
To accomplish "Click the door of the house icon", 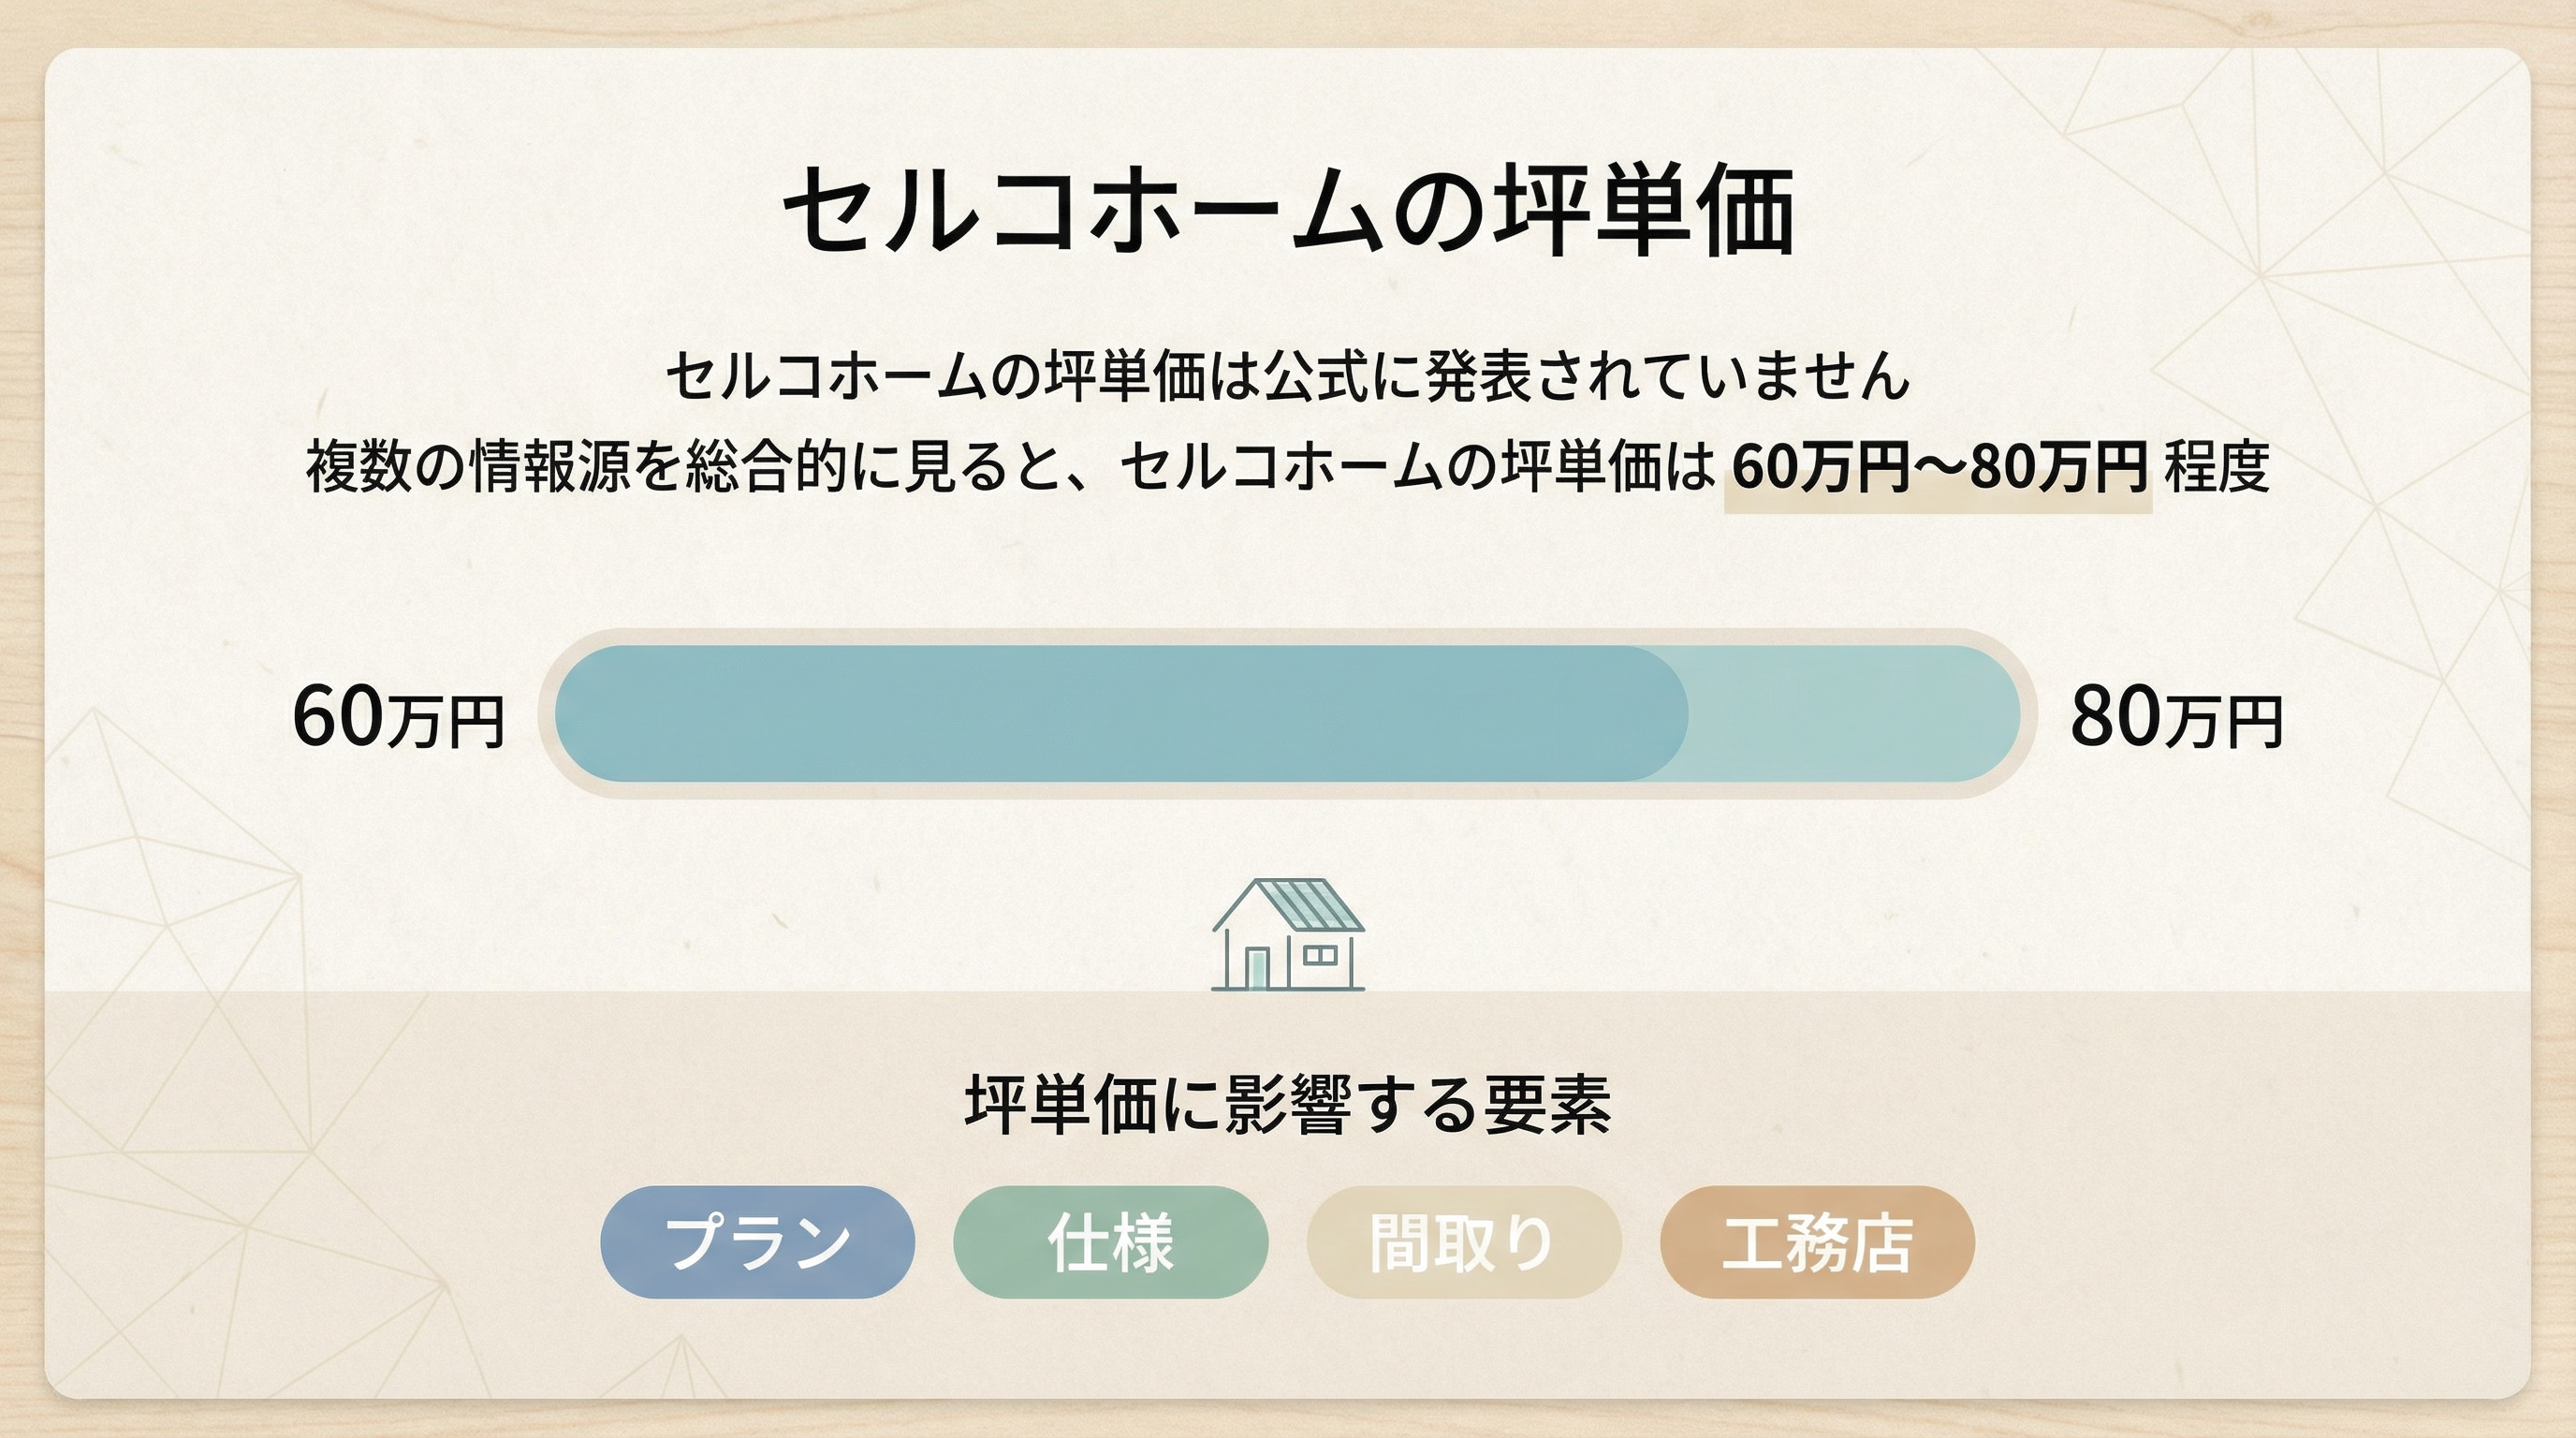I will pos(1256,967).
